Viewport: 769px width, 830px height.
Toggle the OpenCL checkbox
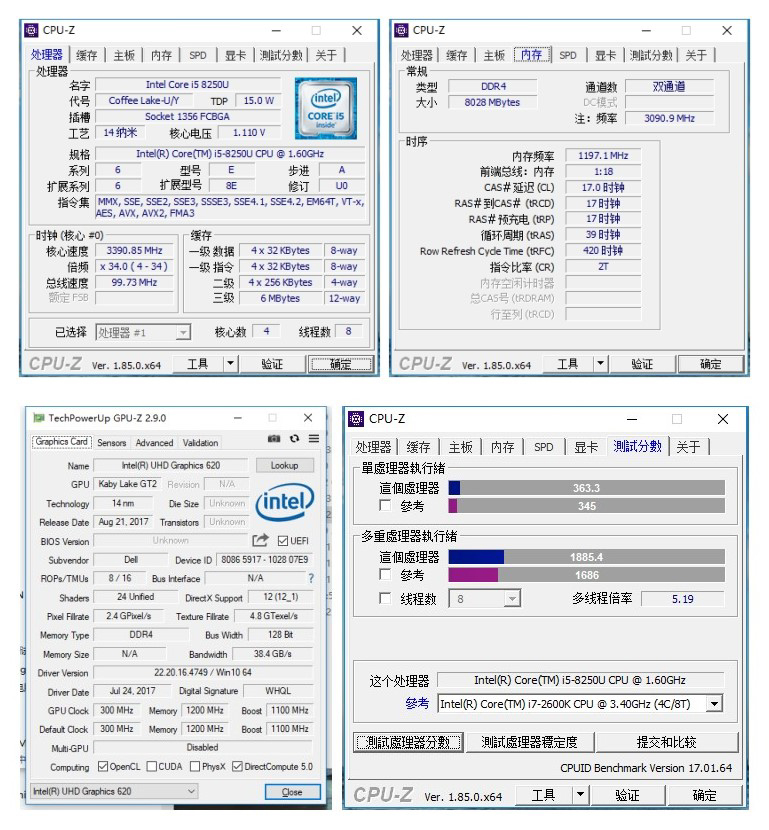[x=103, y=766]
